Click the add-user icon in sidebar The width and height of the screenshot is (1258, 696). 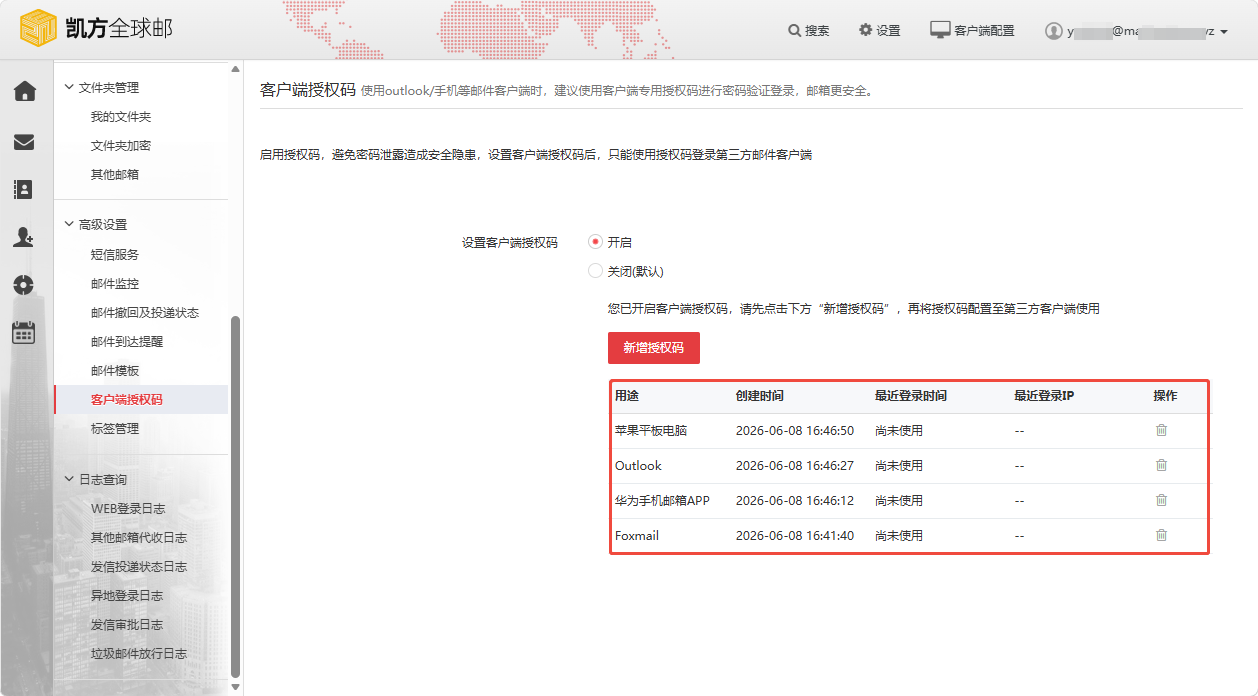[x=24, y=237]
